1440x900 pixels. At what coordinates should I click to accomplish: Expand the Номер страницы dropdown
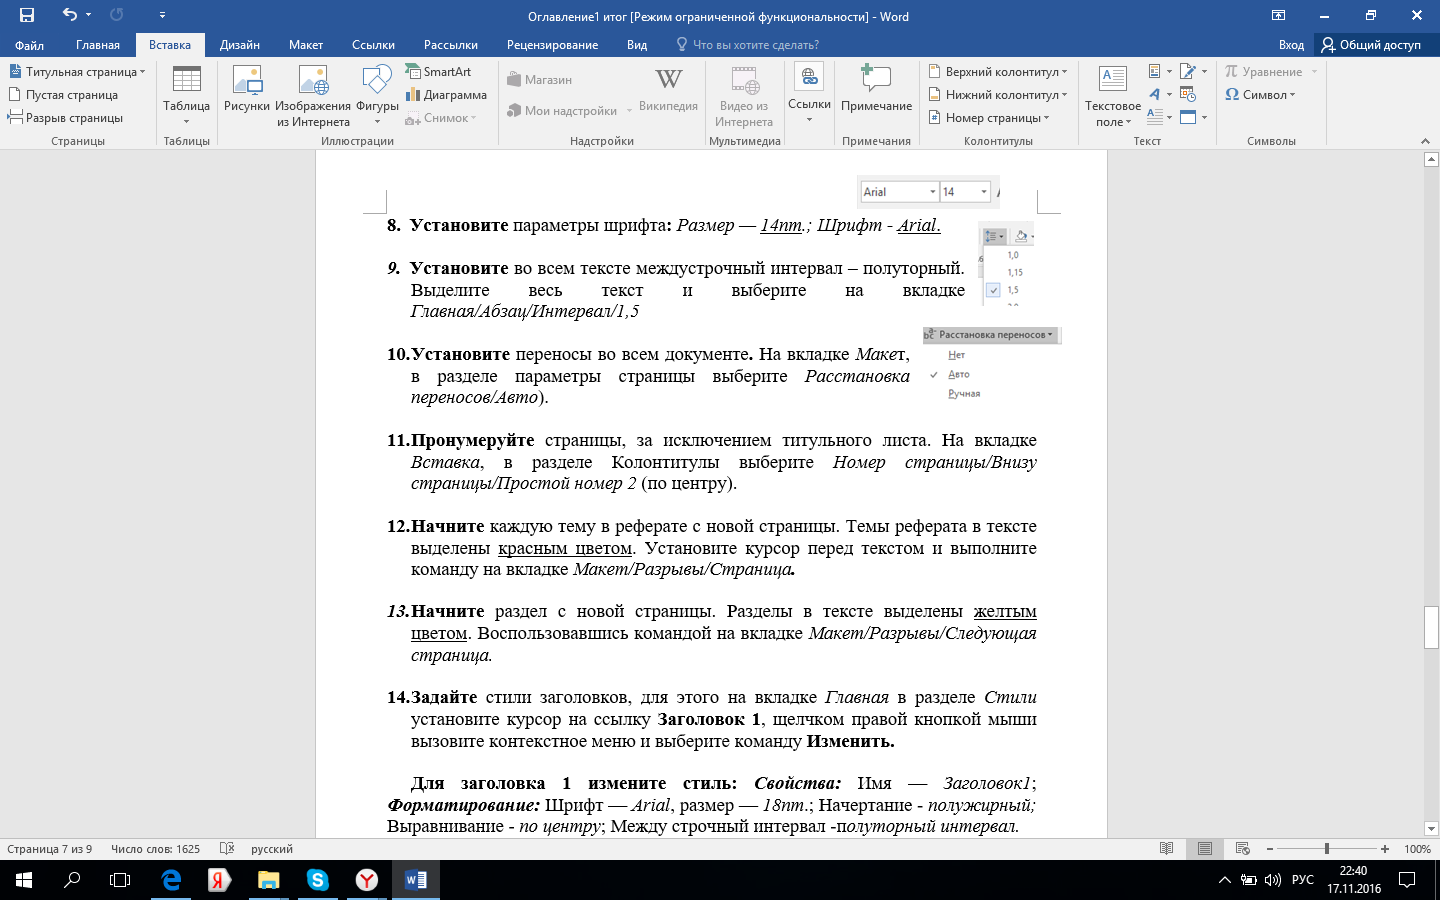click(1046, 118)
